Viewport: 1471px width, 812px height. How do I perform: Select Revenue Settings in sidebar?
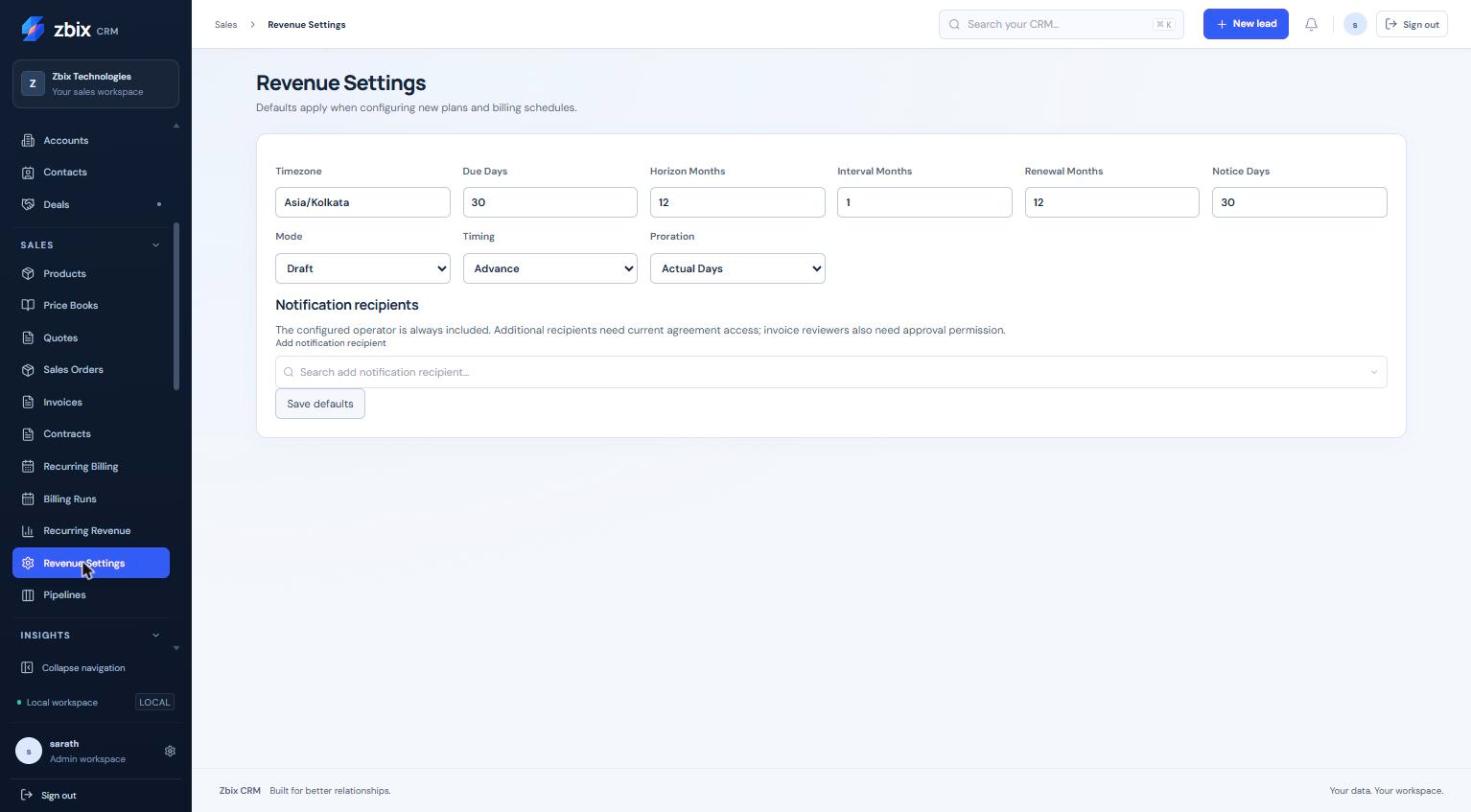click(x=91, y=563)
